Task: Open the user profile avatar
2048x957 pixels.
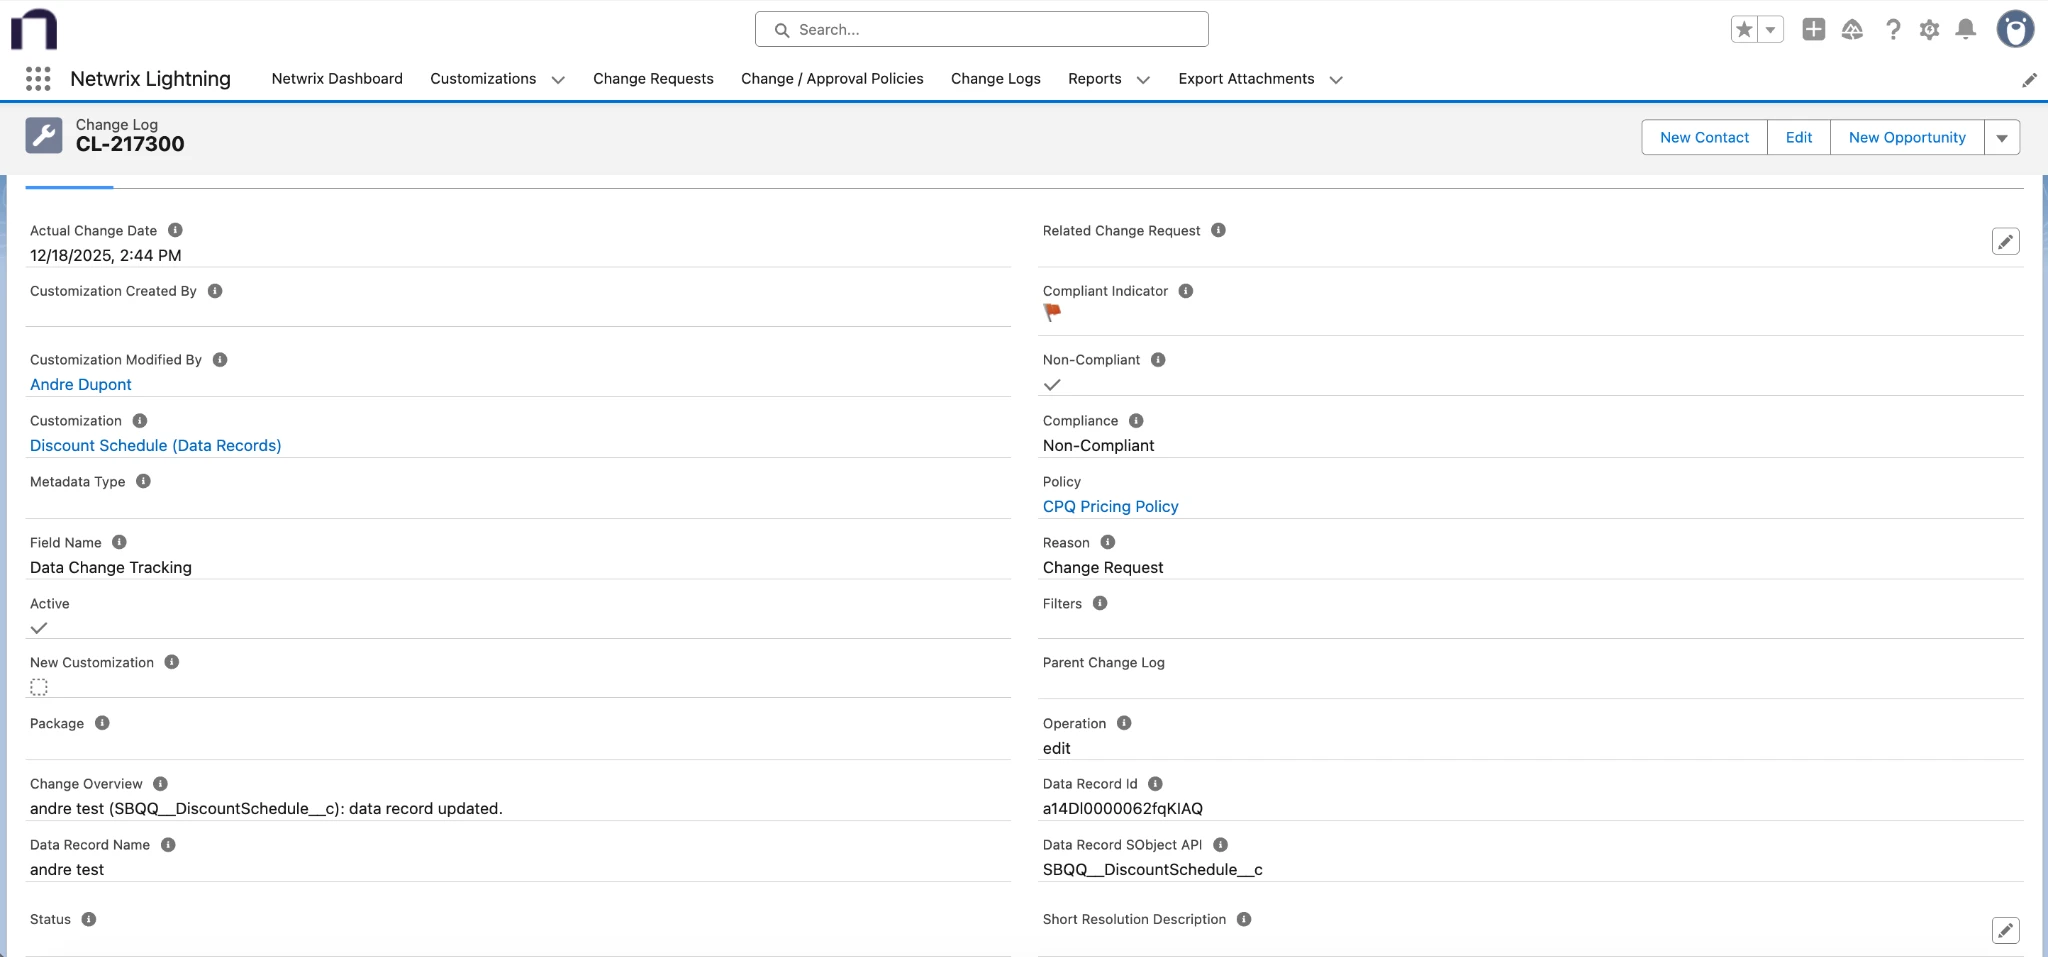Action: tap(2015, 30)
